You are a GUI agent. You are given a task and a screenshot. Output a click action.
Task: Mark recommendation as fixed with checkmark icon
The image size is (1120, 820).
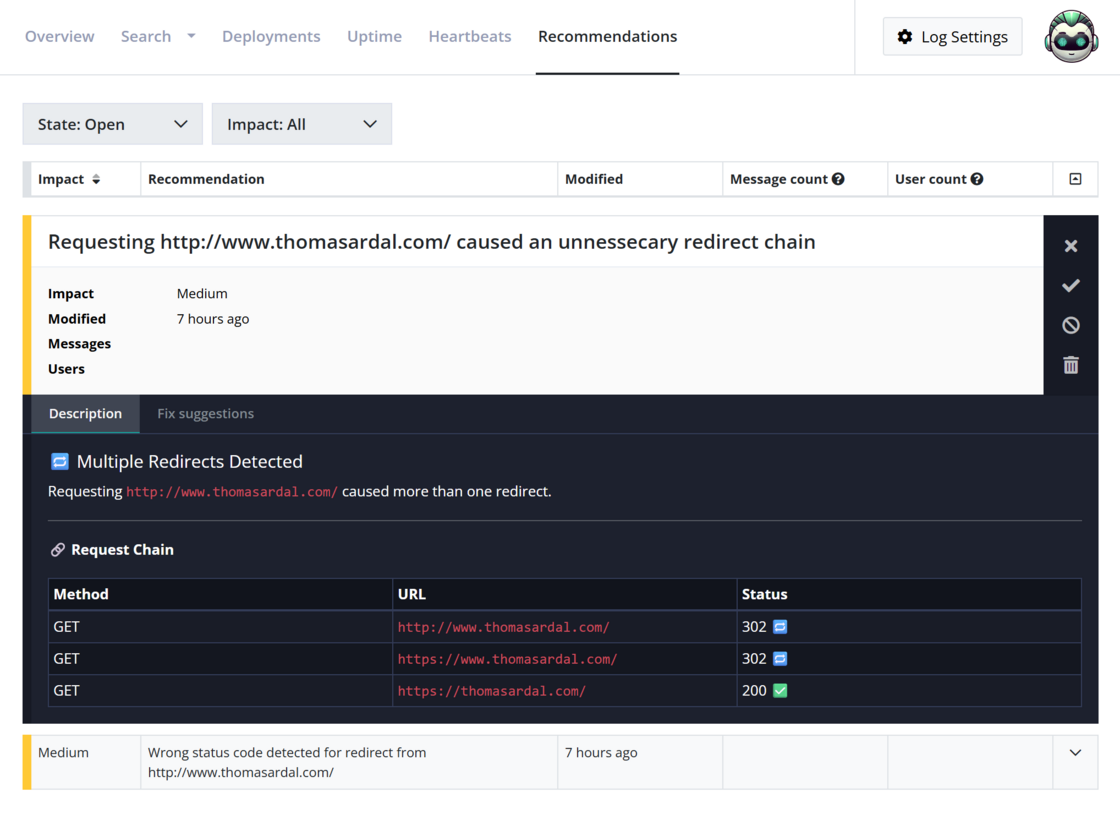tap(1070, 286)
